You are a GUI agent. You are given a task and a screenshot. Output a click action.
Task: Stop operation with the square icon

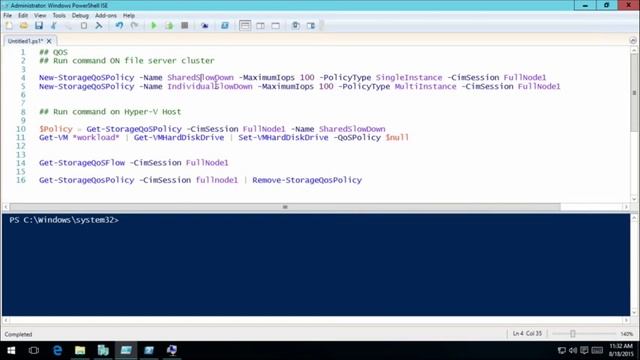184,26
